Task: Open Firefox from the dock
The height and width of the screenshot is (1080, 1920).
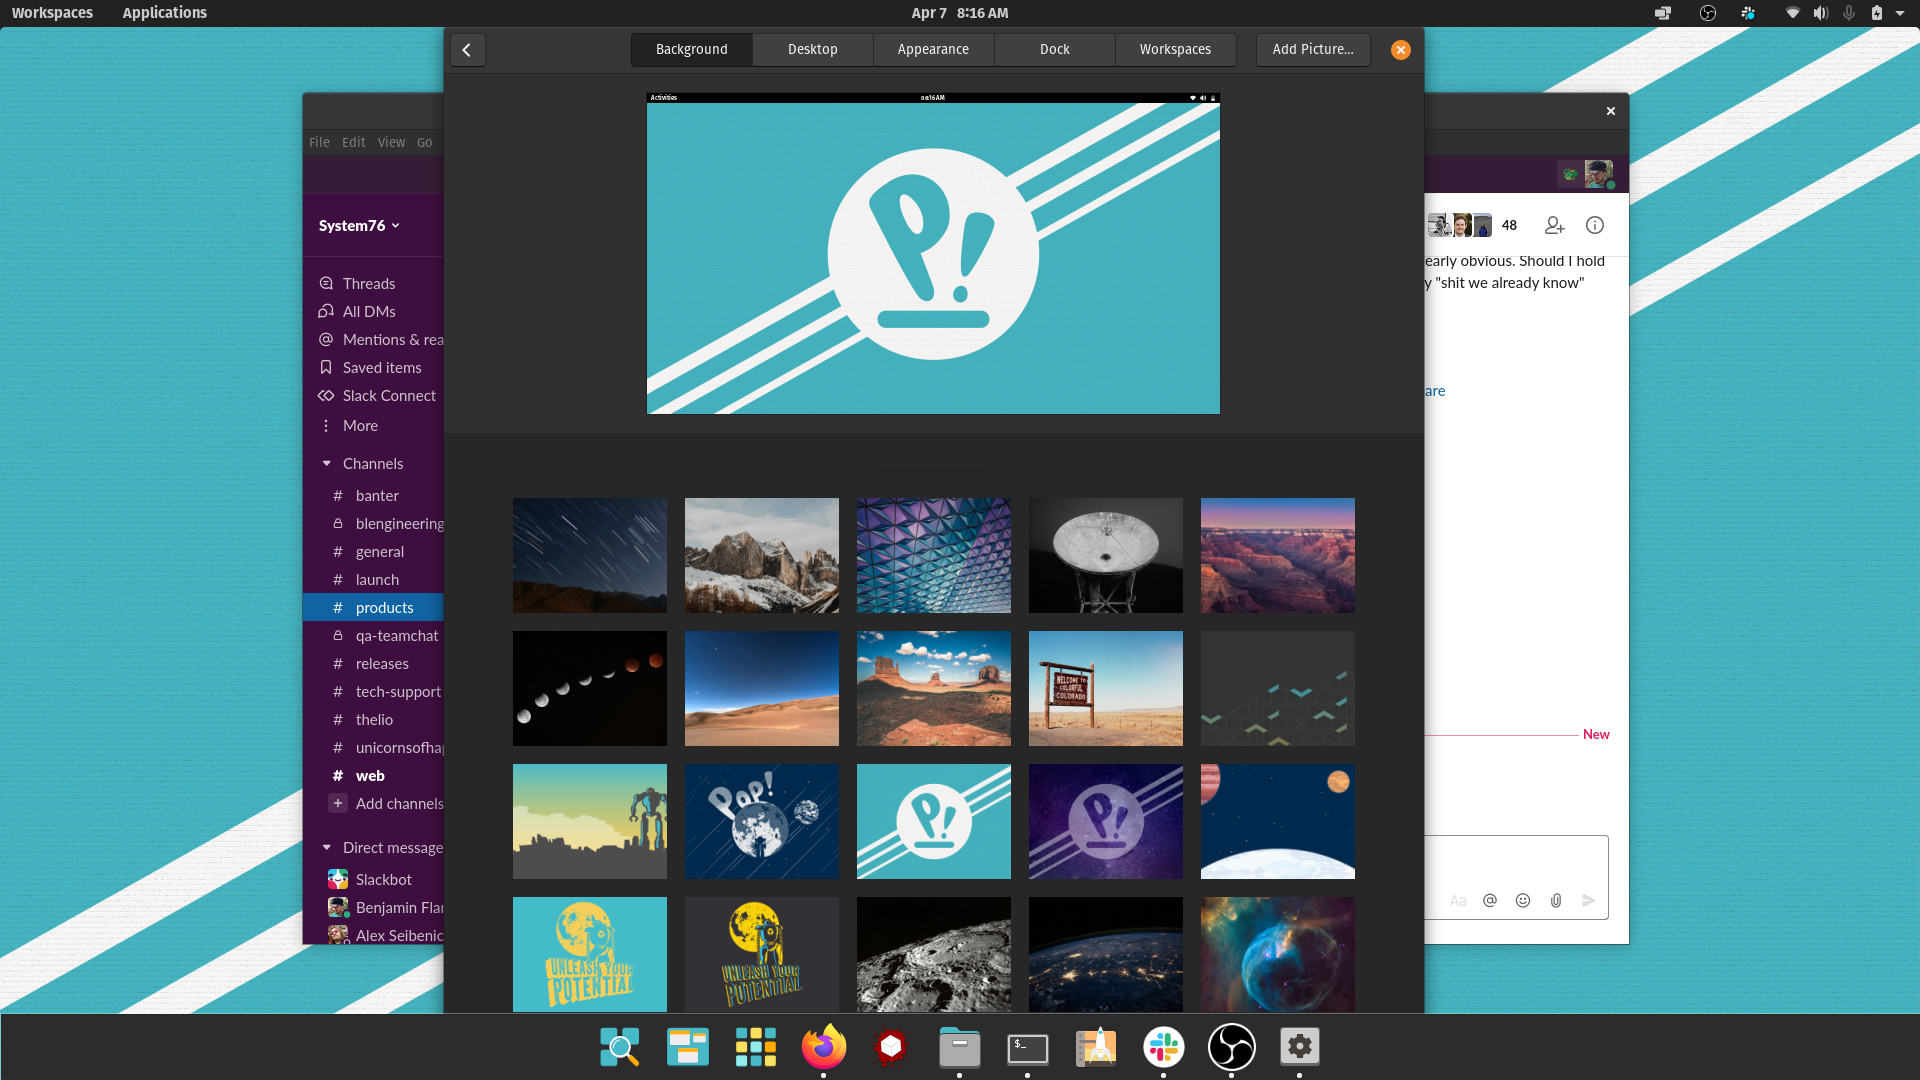Action: (823, 1047)
